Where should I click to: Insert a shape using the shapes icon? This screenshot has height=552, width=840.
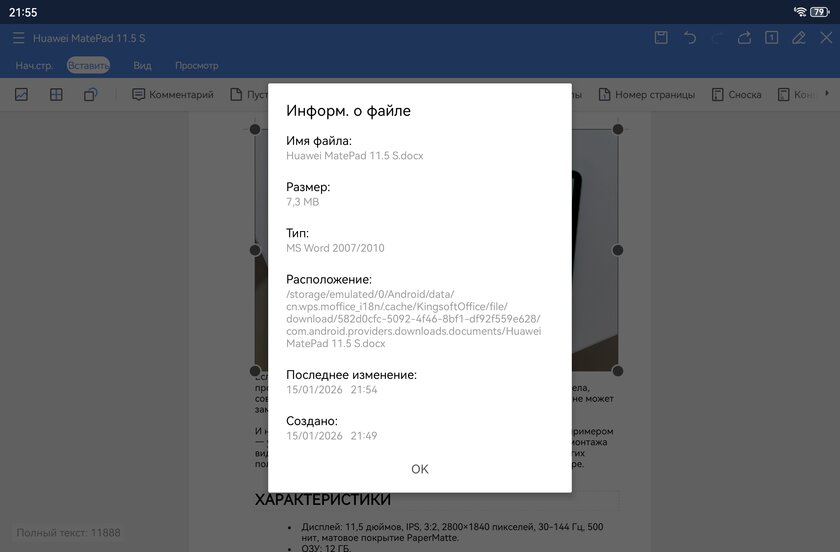pyautogui.click(x=91, y=95)
